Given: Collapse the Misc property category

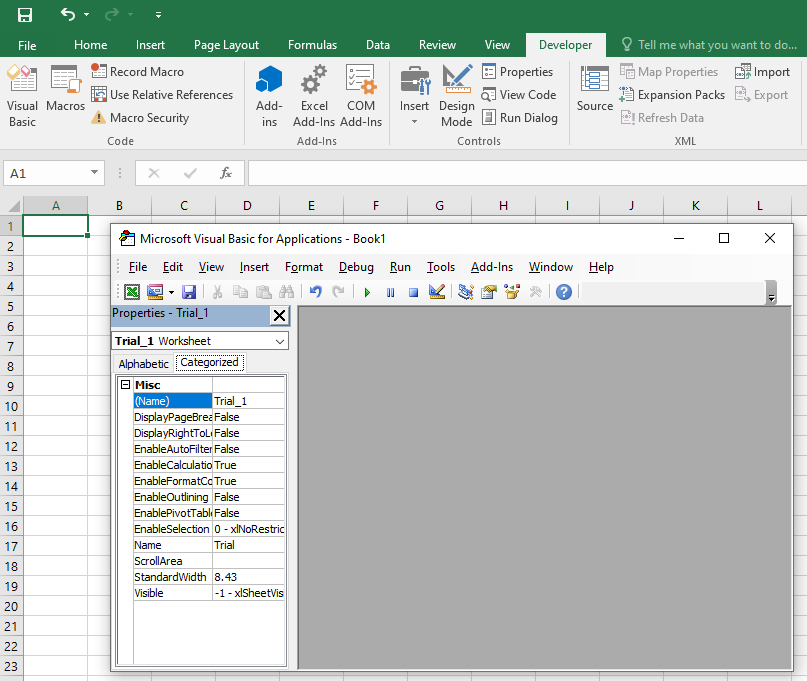Looking at the screenshot, I should pyautogui.click(x=125, y=385).
